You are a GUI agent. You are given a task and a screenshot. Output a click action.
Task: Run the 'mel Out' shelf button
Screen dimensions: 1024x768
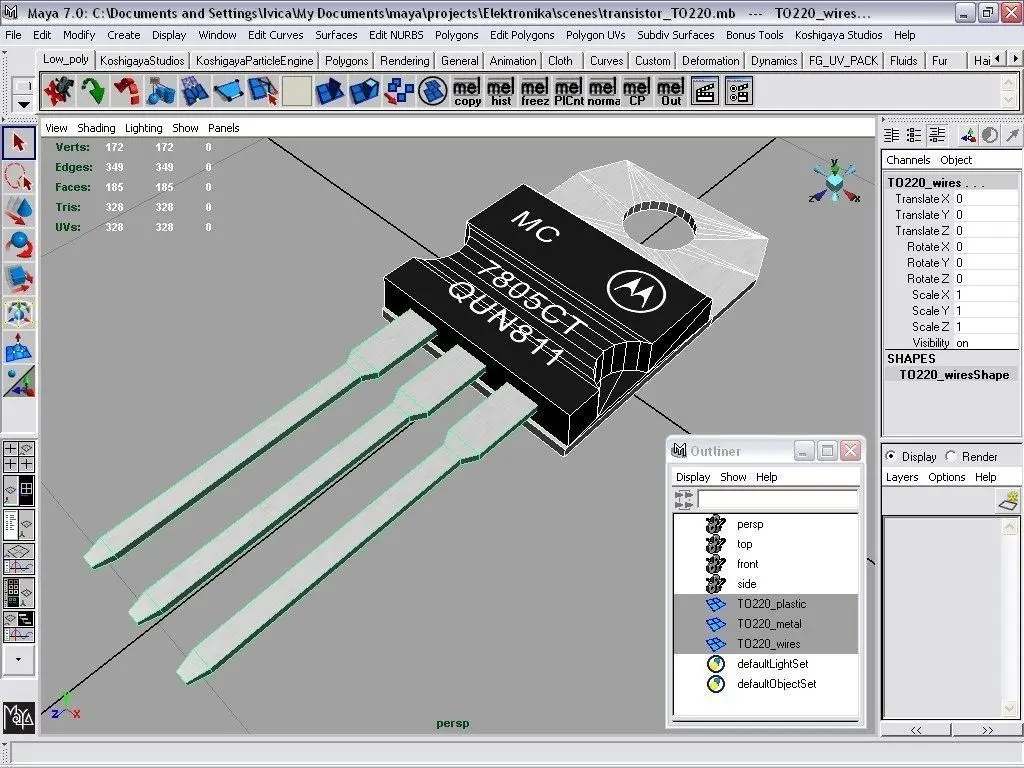point(671,91)
